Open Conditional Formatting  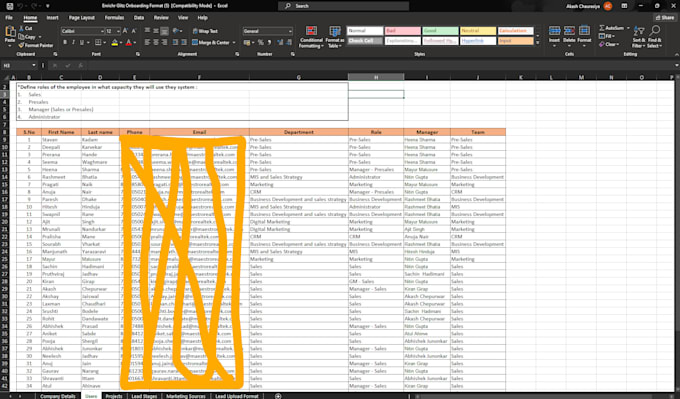pyautogui.click(x=311, y=37)
